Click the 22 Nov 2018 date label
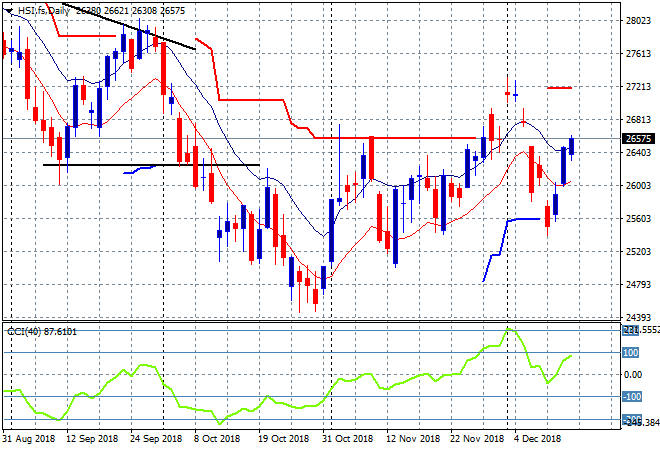660x450 pixels. point(477,439)
